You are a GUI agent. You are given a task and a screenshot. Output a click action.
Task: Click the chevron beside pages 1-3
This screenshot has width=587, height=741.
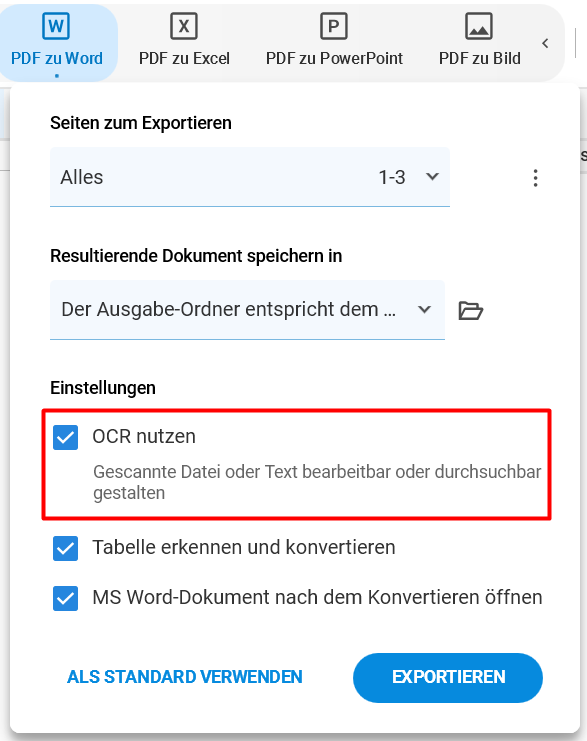432,177
